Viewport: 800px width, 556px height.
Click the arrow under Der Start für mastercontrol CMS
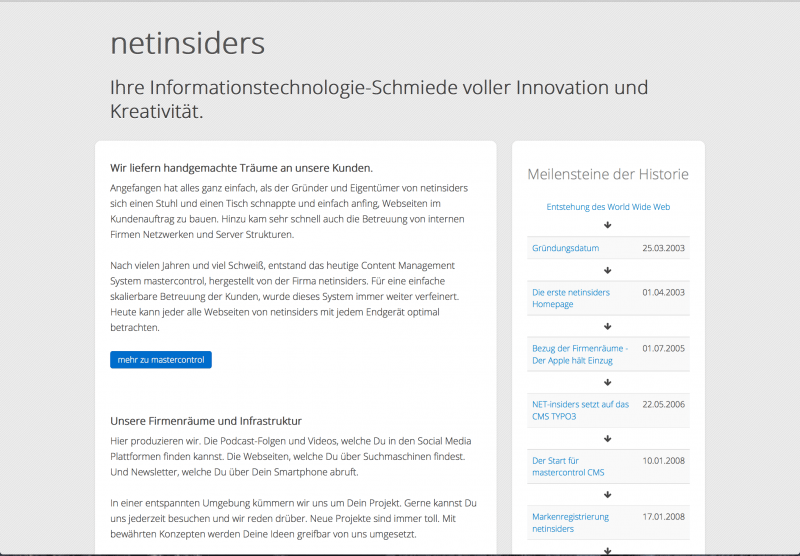(x=608, y=494)
